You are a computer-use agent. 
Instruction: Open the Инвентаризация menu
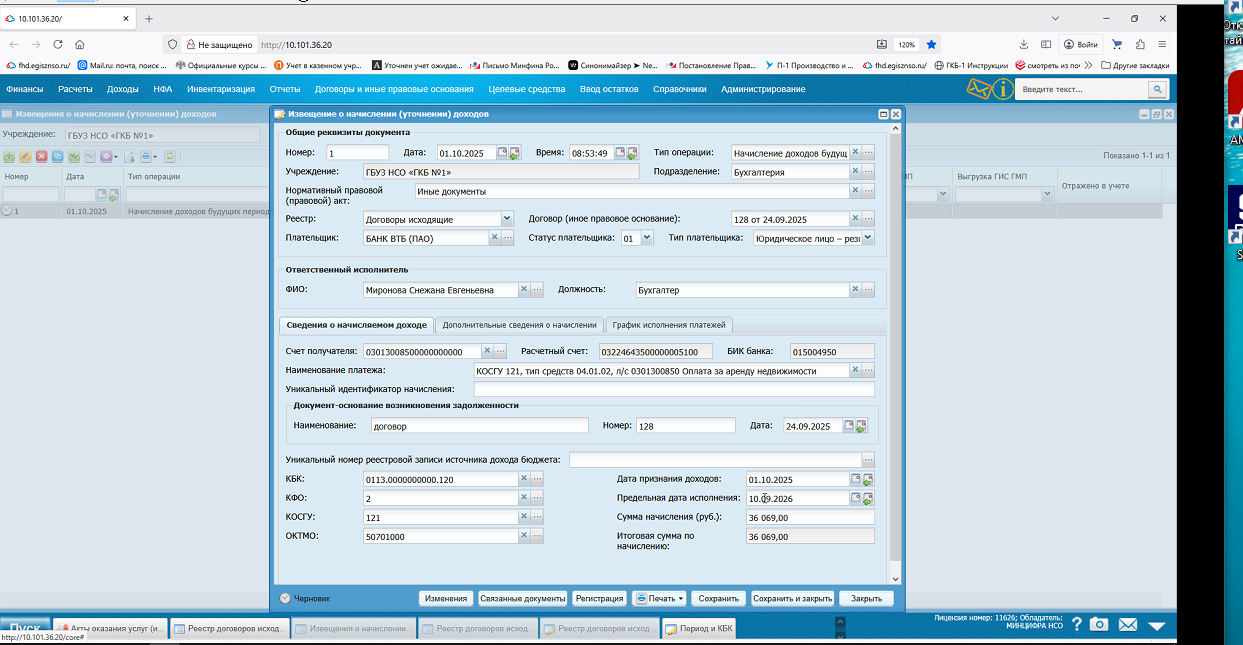point(221,89)
